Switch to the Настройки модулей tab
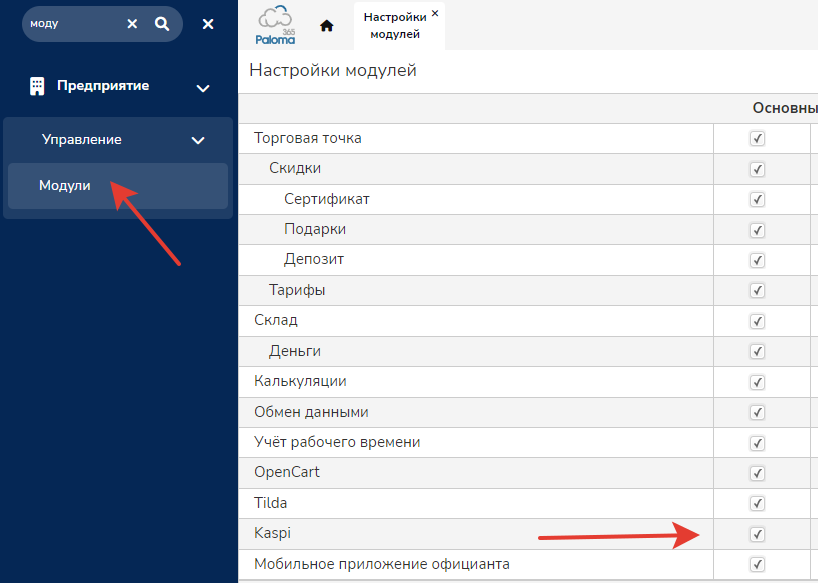The height and width of the screenshot is (583, 818). 394,26
